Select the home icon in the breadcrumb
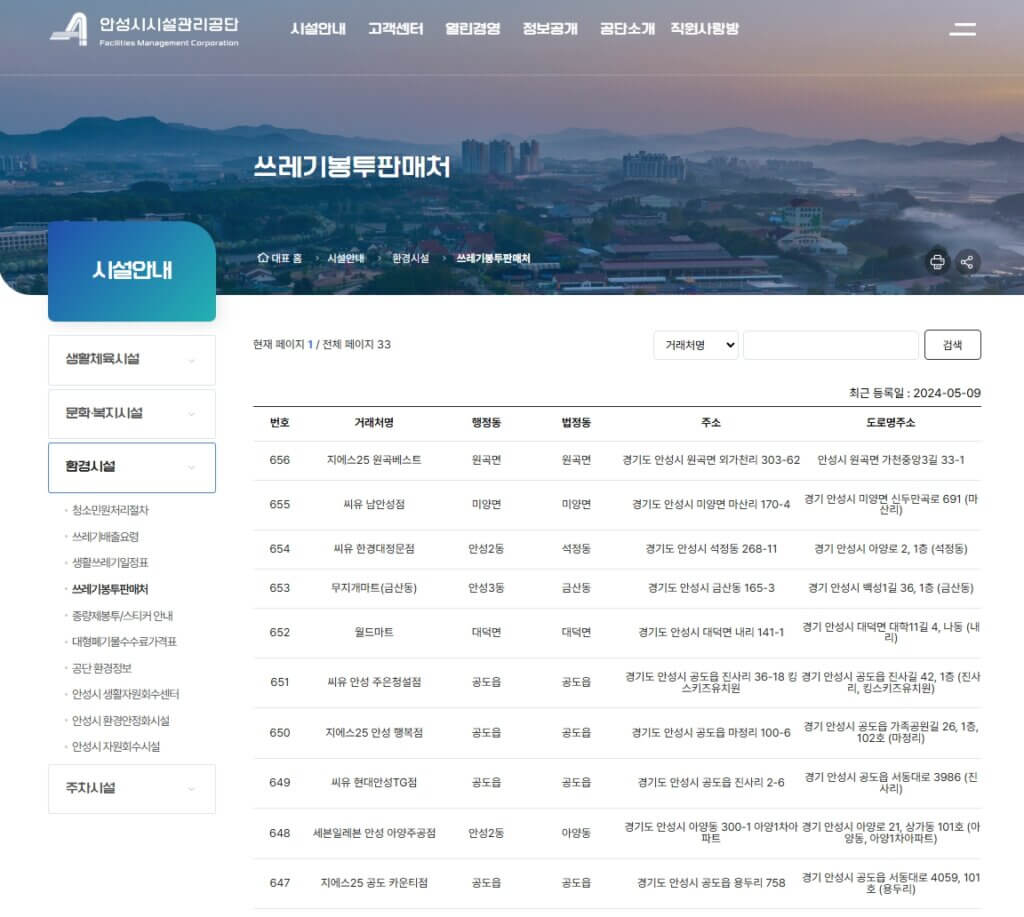Viewport: 1024px width, 917px height. pos(261,257)
